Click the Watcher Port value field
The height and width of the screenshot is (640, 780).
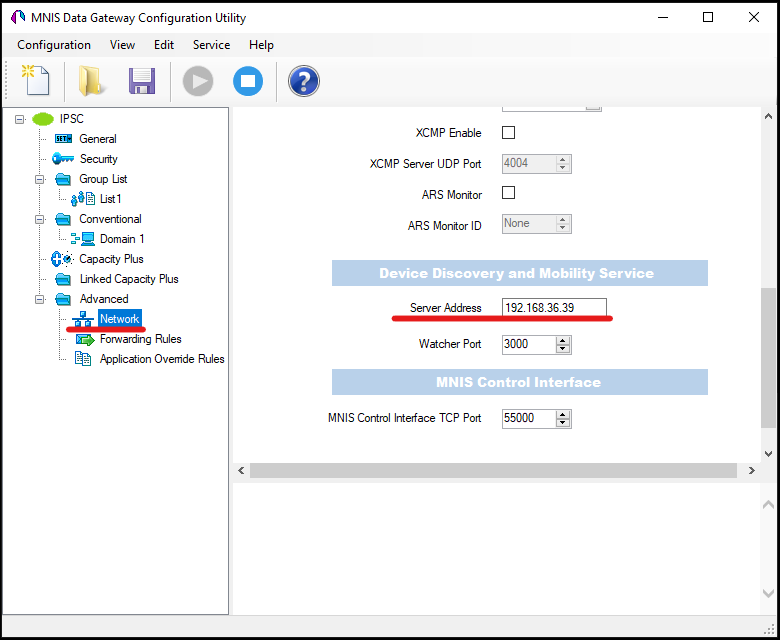point(528,344)
